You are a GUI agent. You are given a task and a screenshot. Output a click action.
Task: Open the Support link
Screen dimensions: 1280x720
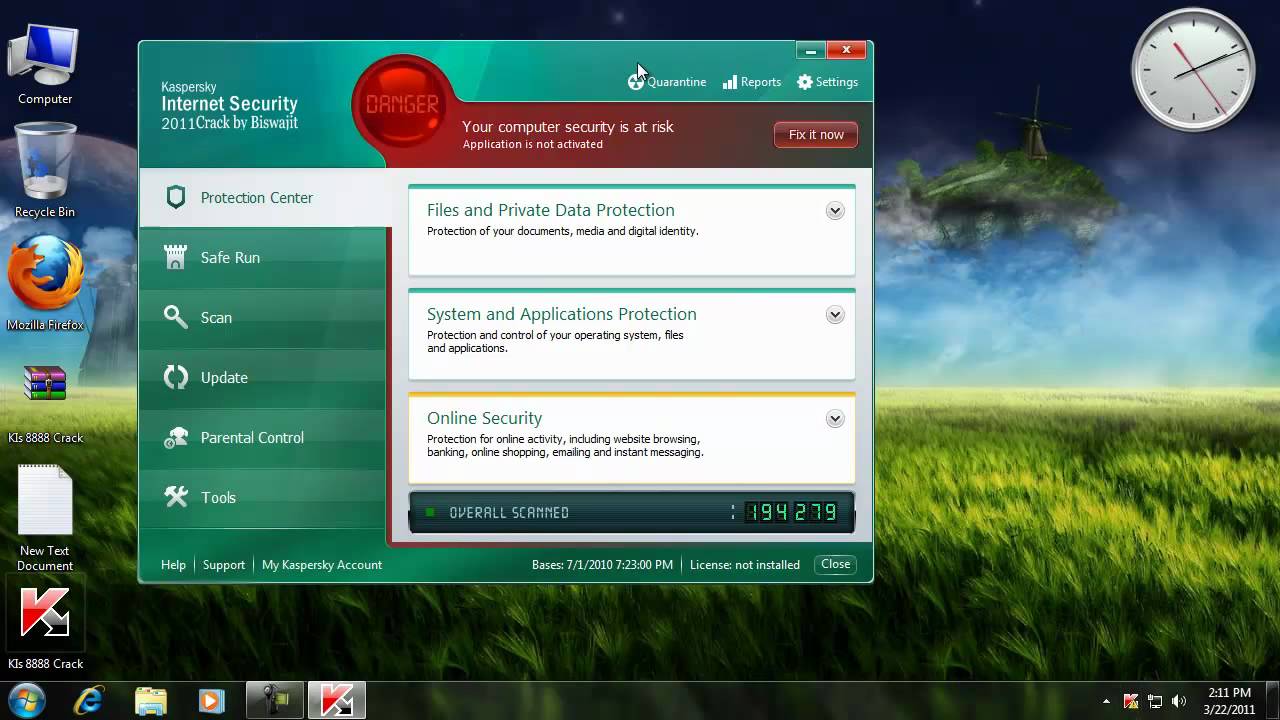[224, 565]
